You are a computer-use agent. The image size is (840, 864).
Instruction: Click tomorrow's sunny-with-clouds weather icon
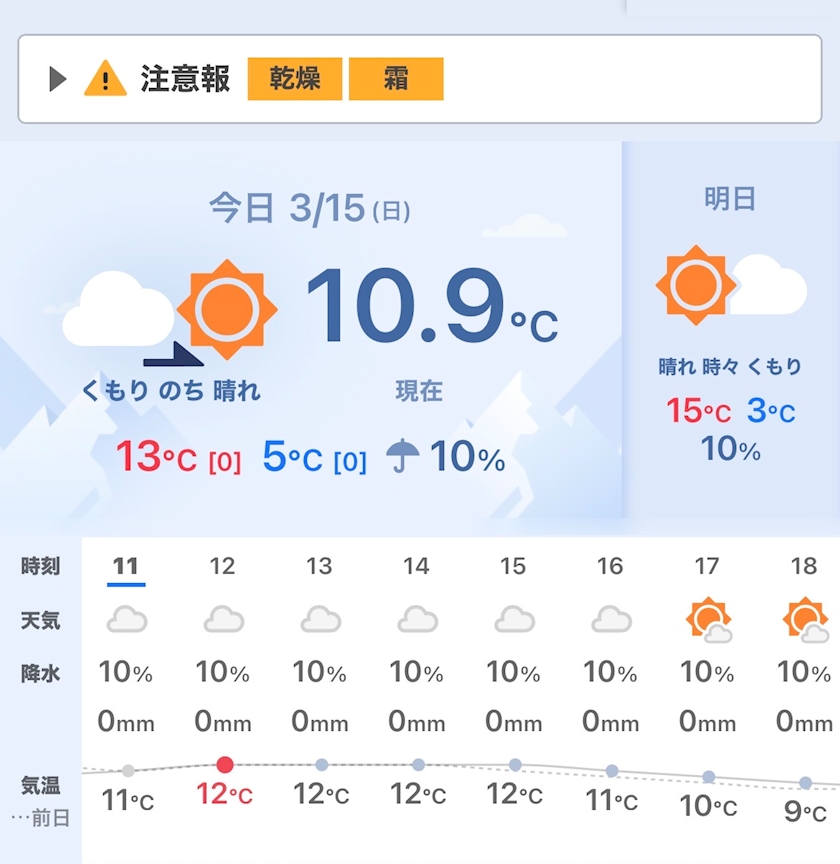[x=731, y=286]
